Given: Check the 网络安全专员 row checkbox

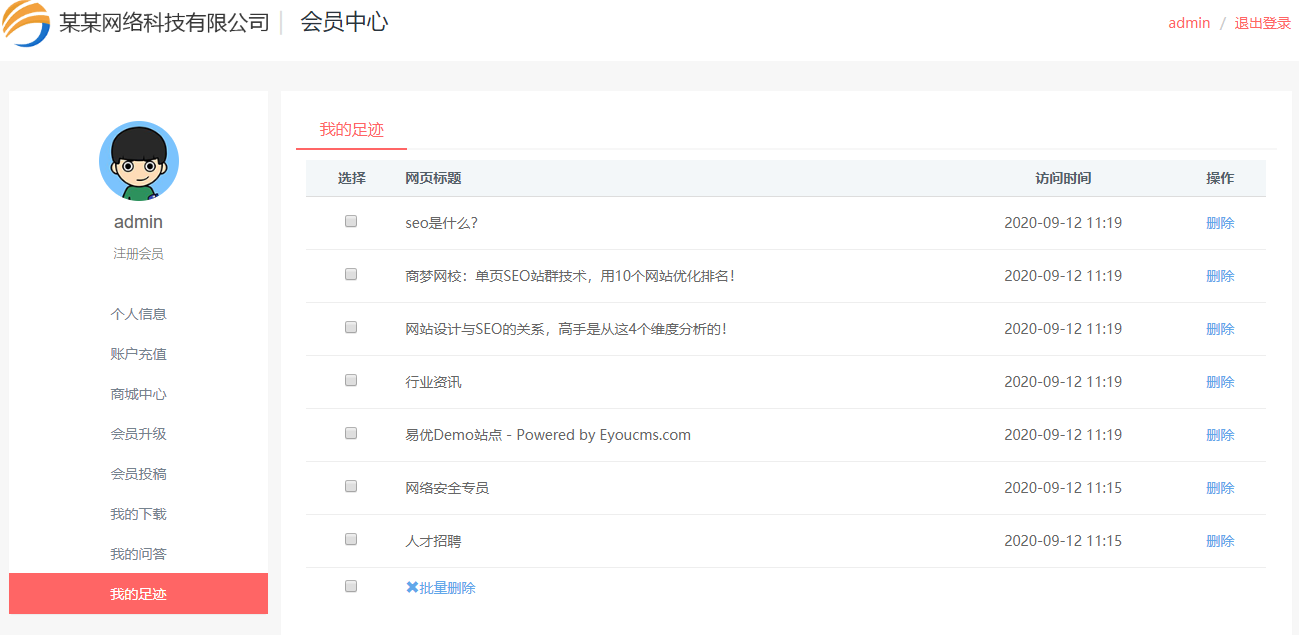Looking at the screenshot, I should pyautogui.click(x=351, y=486).
